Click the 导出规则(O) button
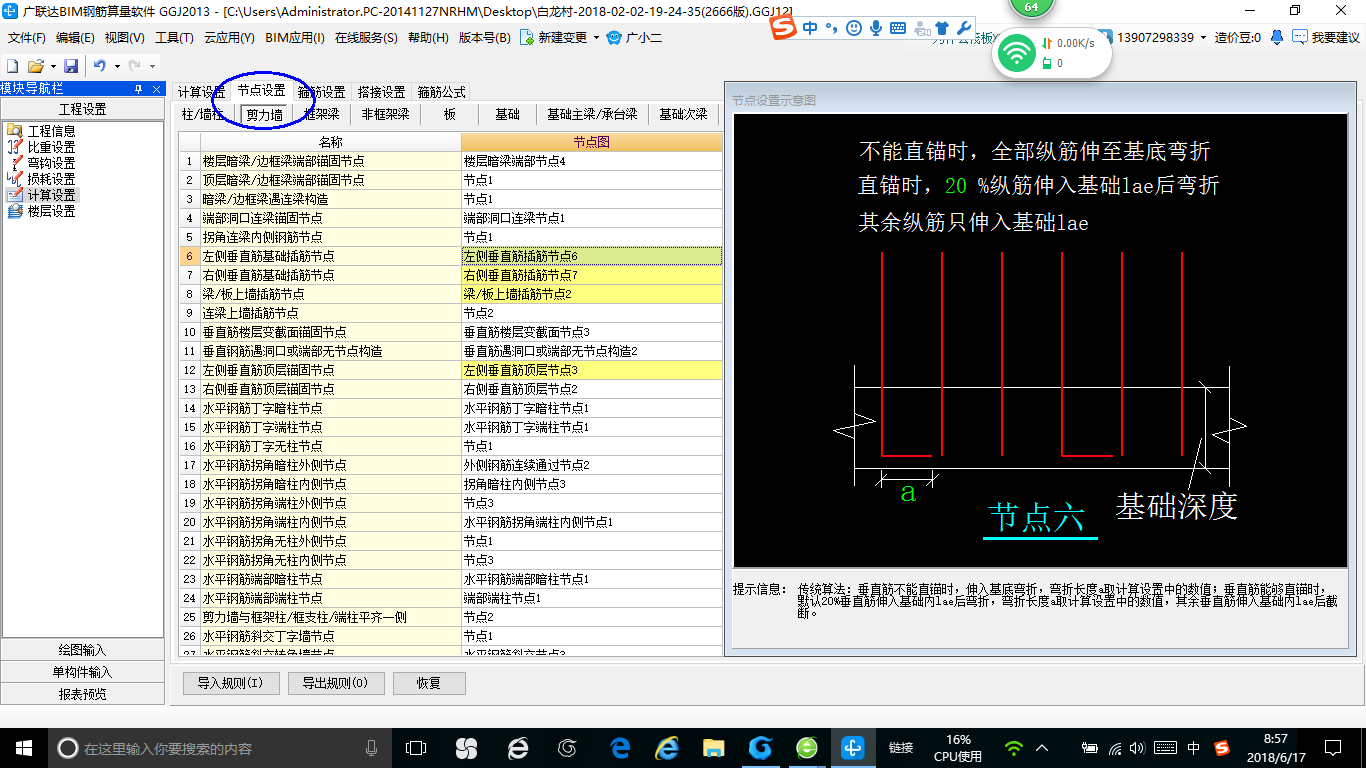1366x768 pixels. click(334, 683)
